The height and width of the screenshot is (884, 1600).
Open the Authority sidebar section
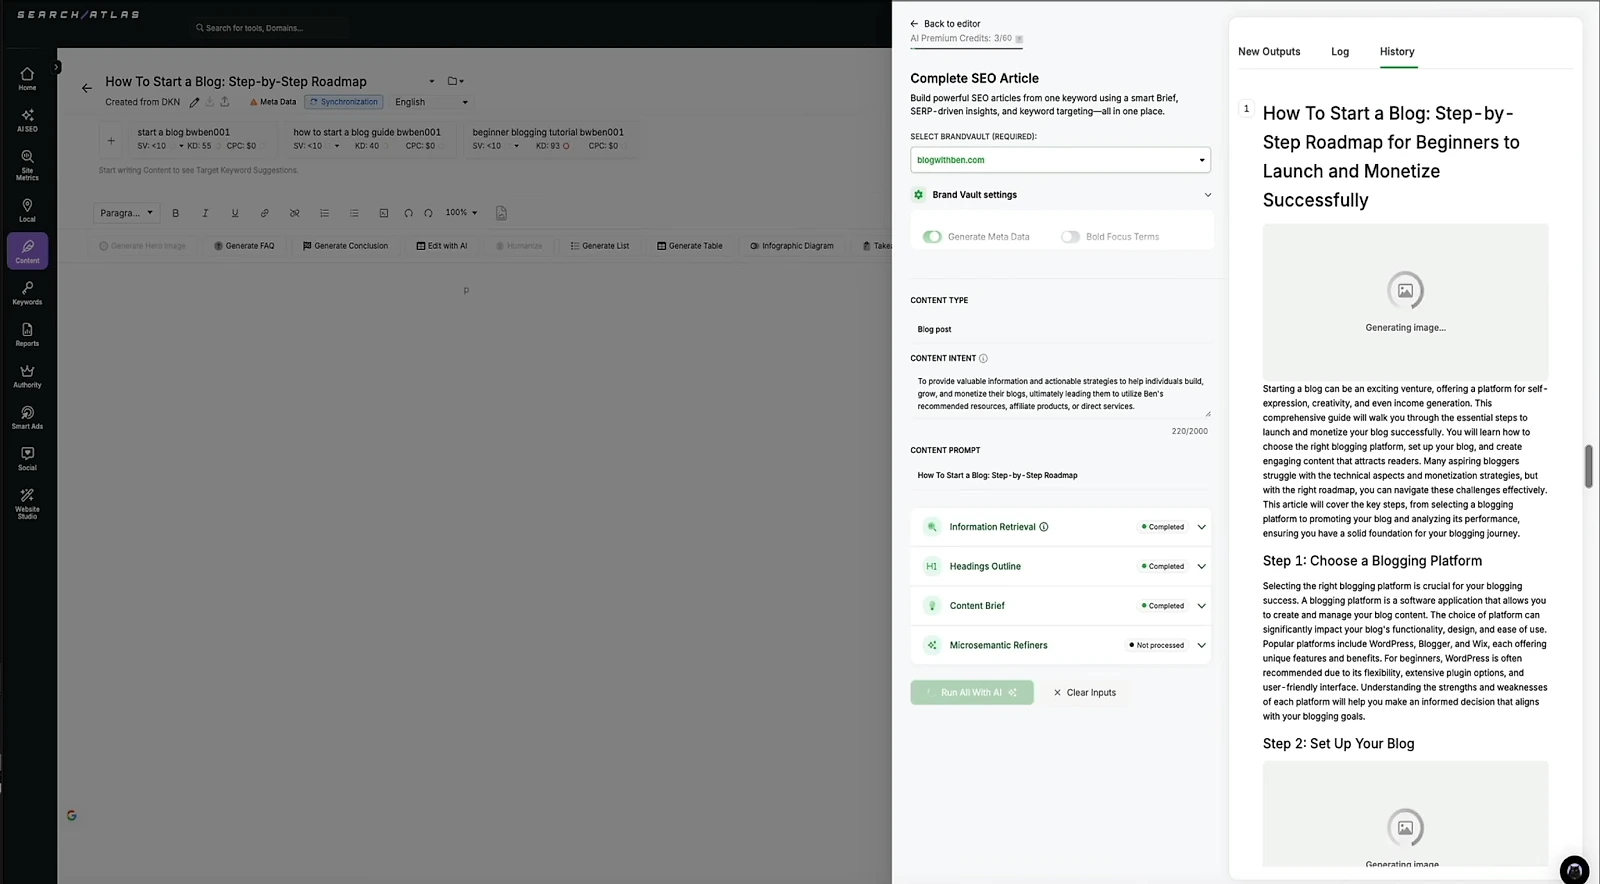27,376
